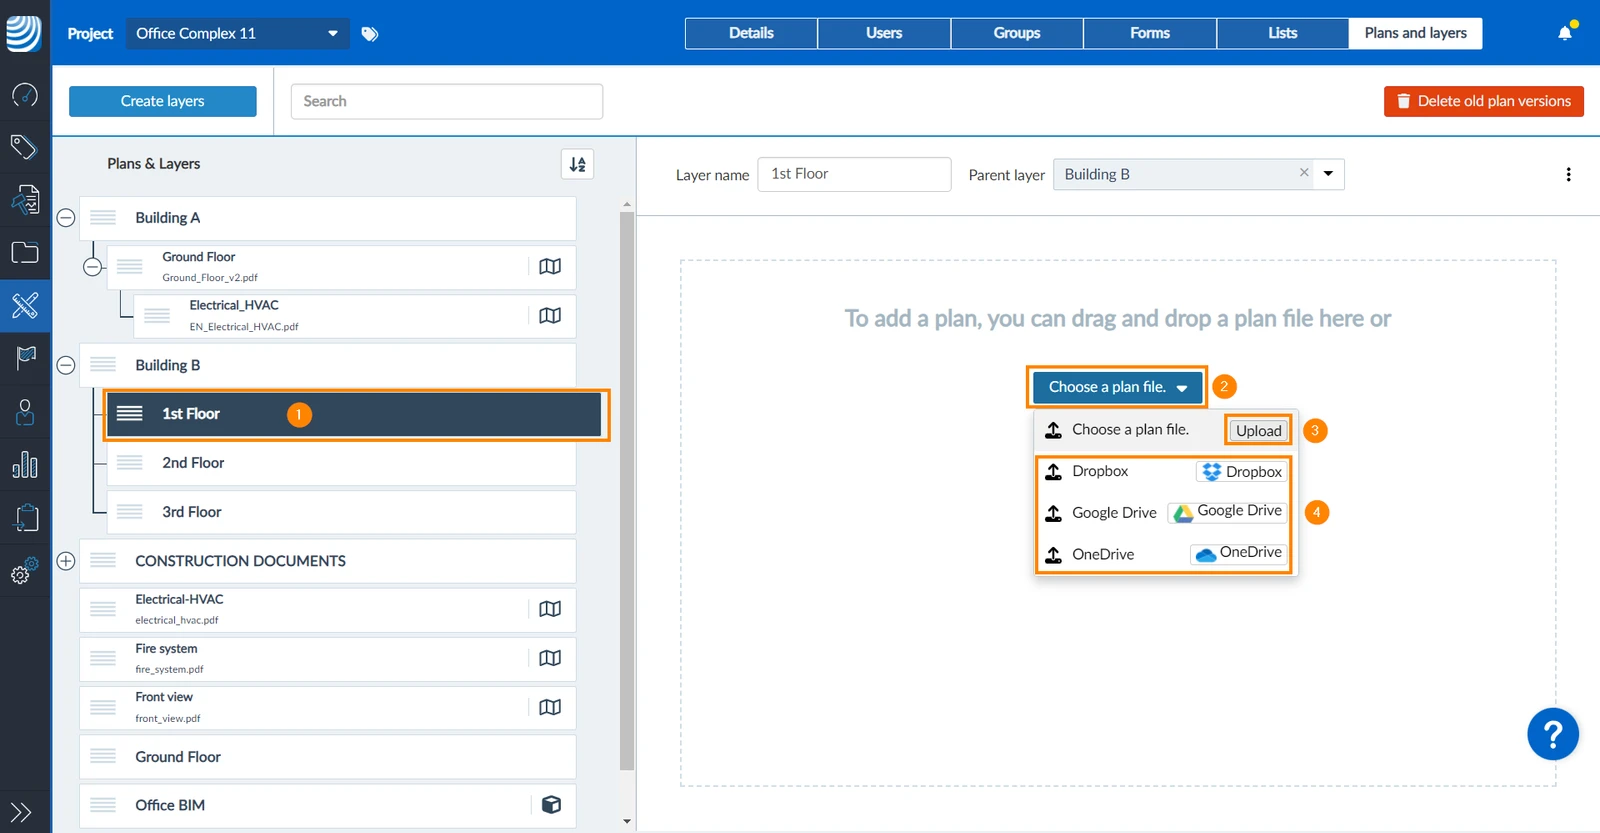The image size is (1600, 833).
Task: Select the 1st Floor layer
Action: pyautogui.click(x=353, y=414)
